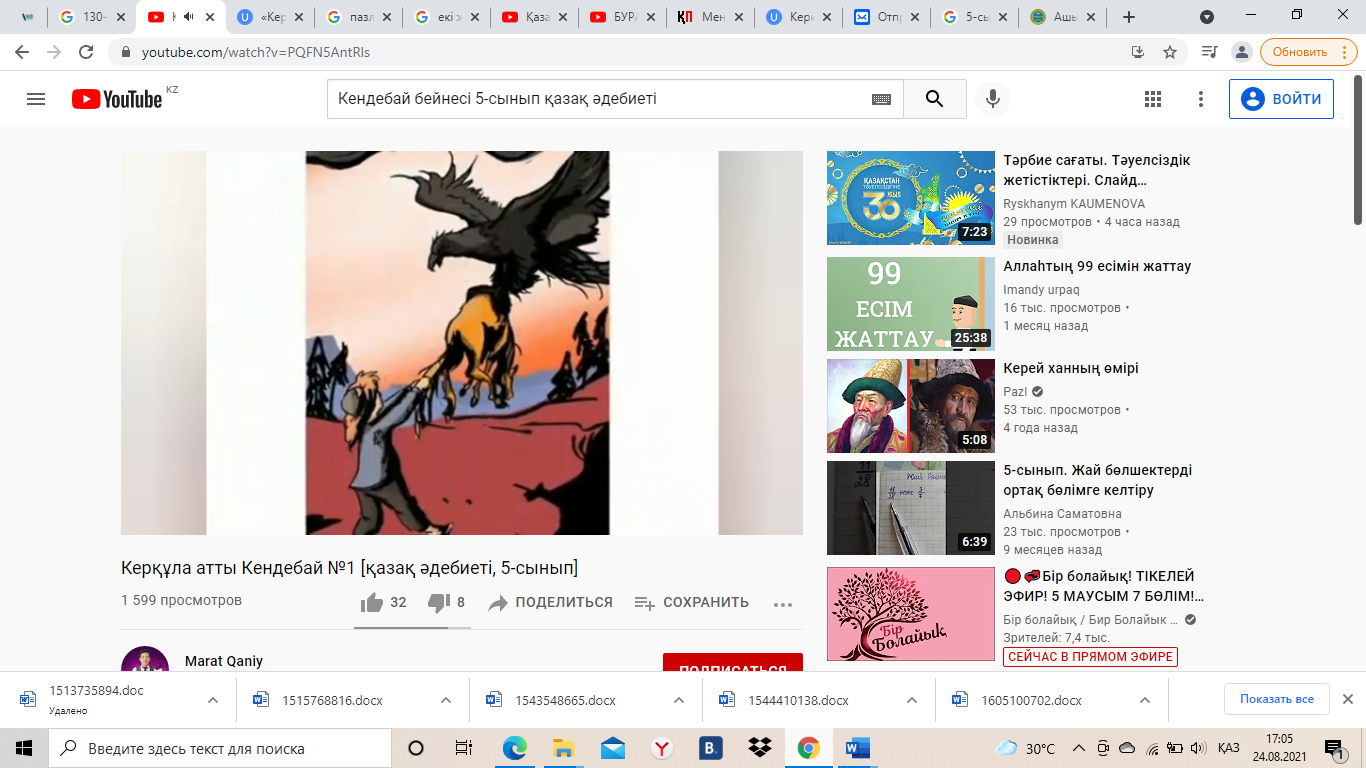Screen dimensions: 1366x768
Task: Open the Chrome profile avatar
Action: click(x=1242, y=52)
